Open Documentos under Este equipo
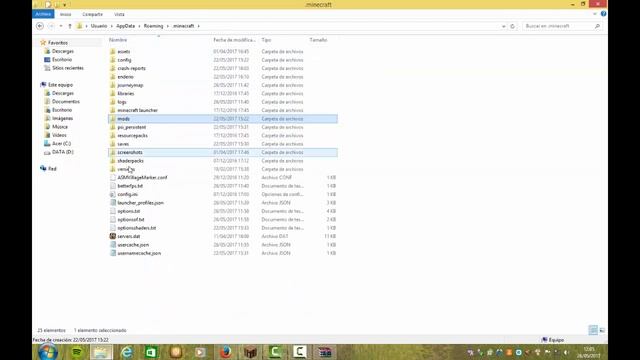The height and width of the screenshot is (360, 640). (x=66, y=101)
